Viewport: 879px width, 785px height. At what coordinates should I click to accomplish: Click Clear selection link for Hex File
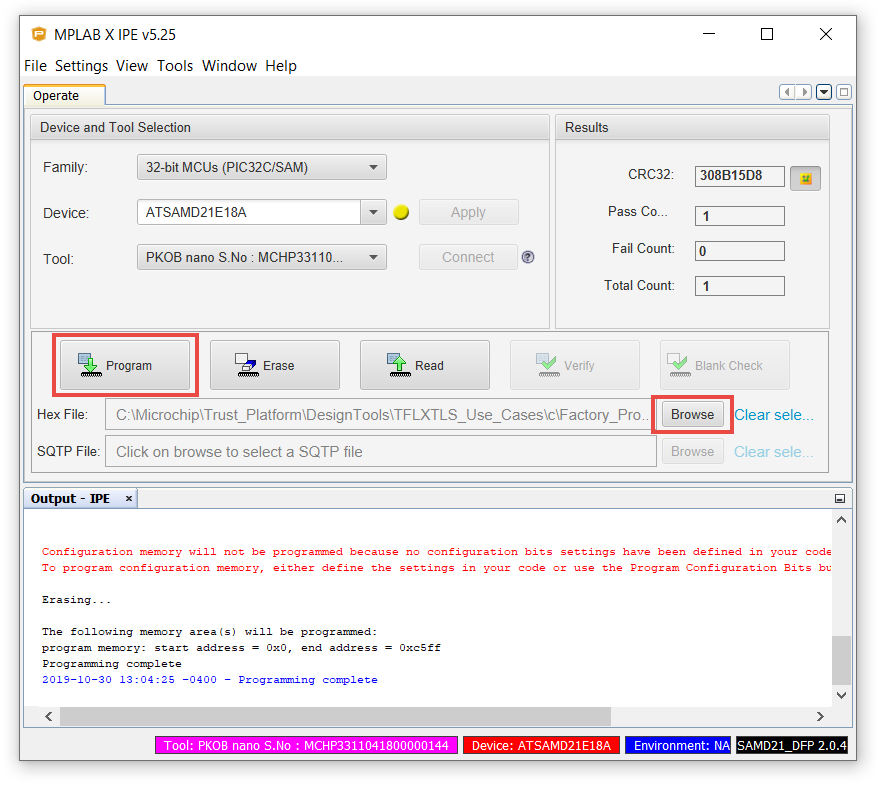coord(774,415)
